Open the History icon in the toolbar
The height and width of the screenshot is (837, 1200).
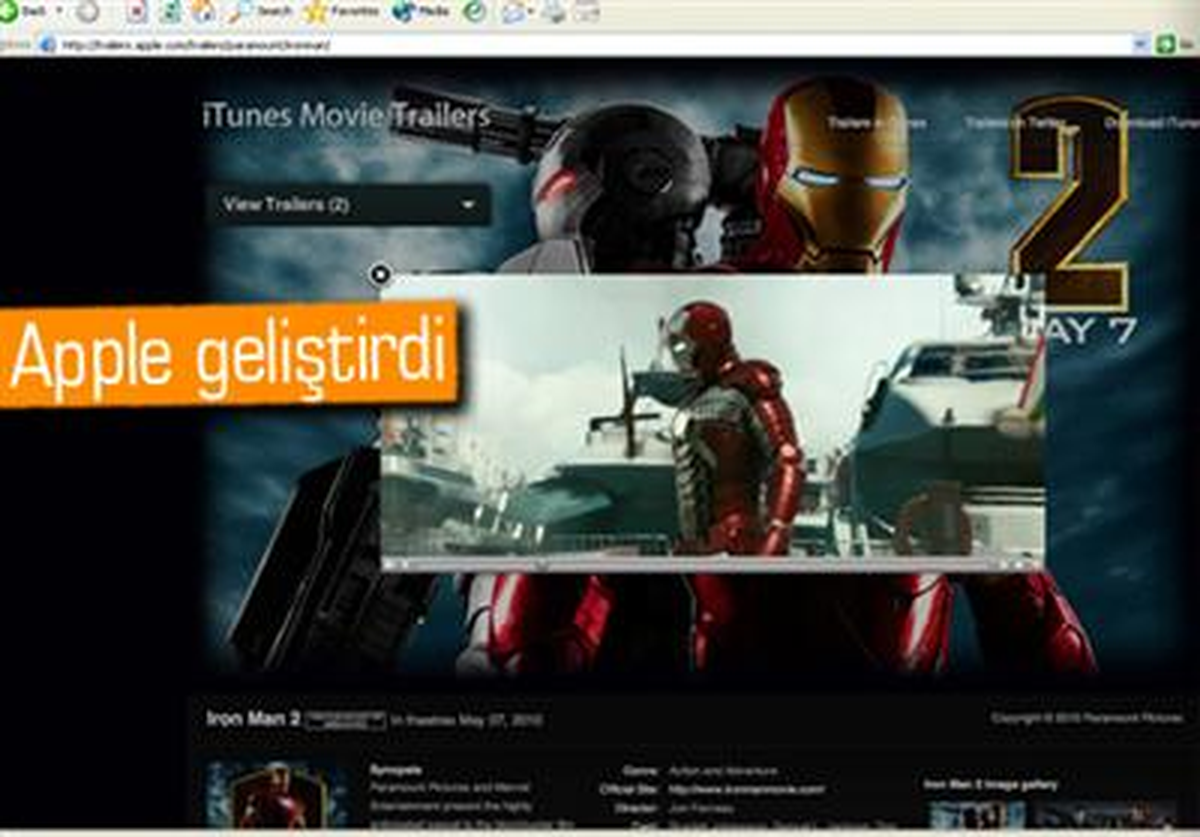475,11
